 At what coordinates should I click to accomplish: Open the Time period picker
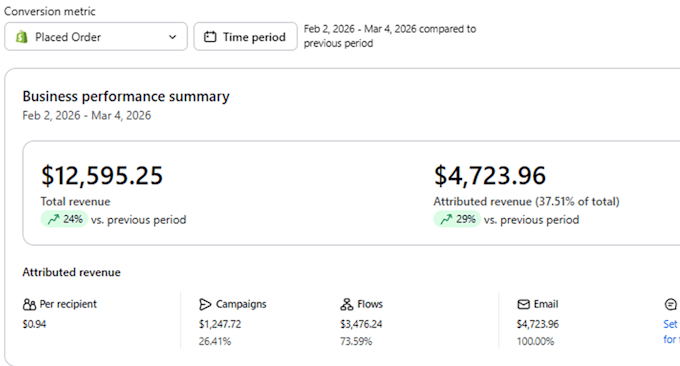coord(245,37)
